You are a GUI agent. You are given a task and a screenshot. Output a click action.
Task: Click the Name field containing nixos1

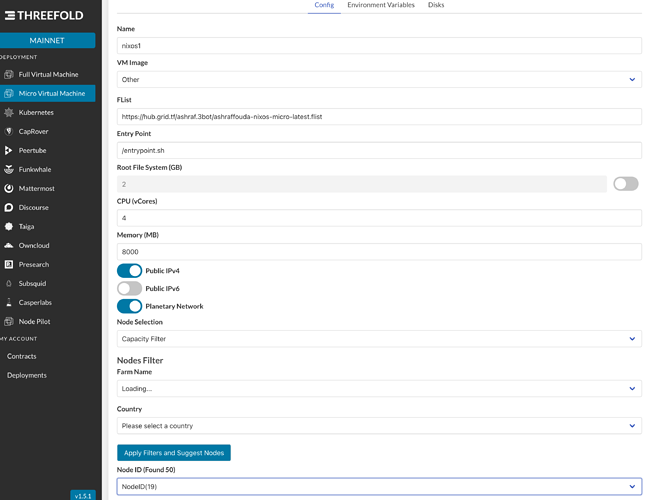379,46
